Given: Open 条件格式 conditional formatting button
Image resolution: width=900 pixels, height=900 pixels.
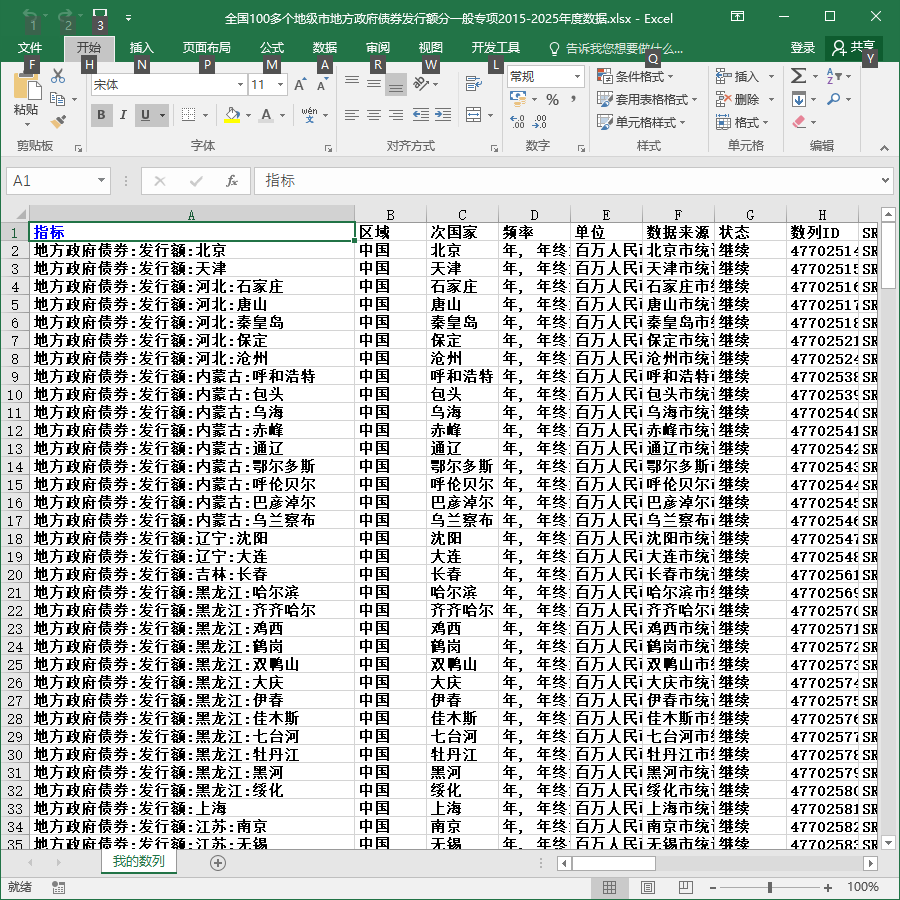Looking at the screenshot, I should click(635, 76).
